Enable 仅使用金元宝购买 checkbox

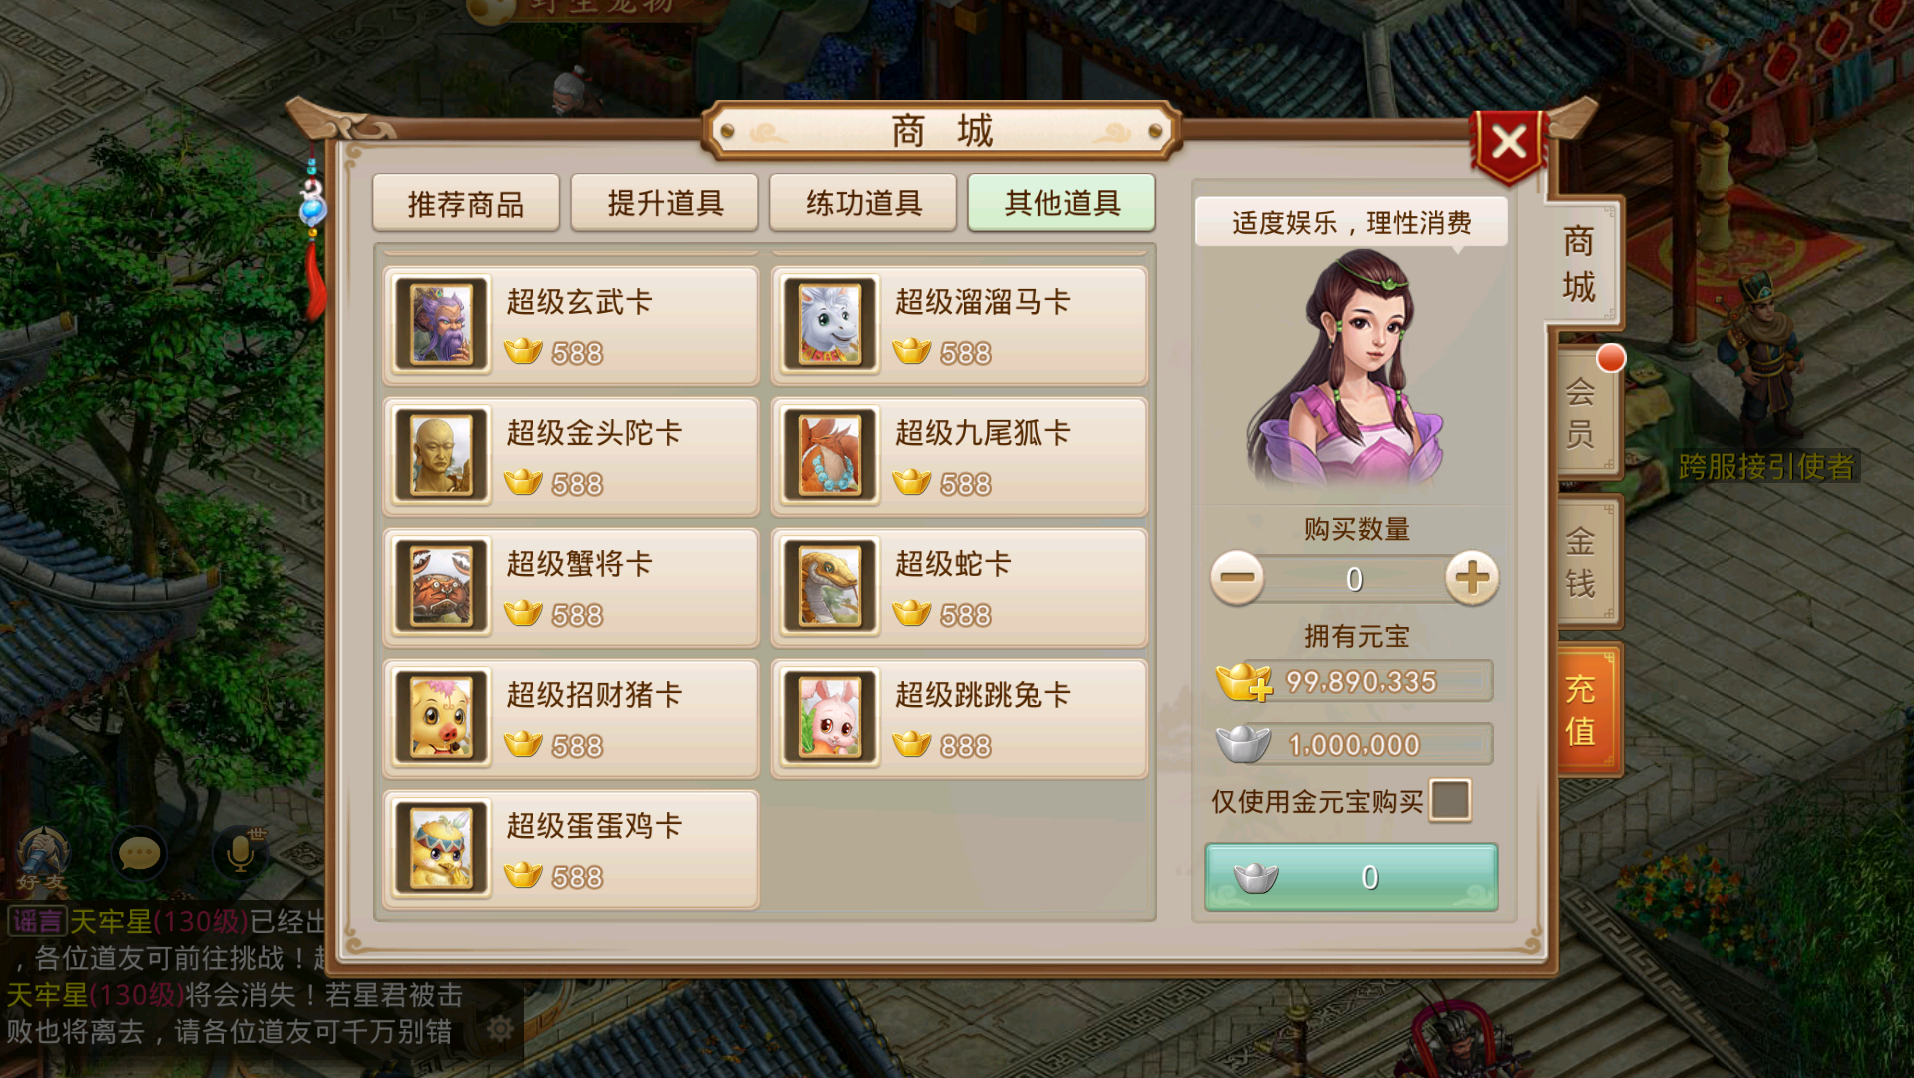pyautogui.click(x=1450, y=800)
